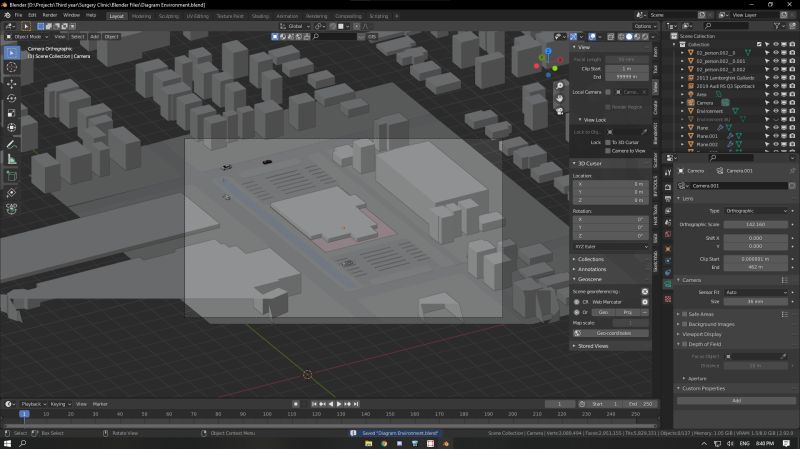
Task: Toggle X-ray view icon
Action: tap(611, 37)
